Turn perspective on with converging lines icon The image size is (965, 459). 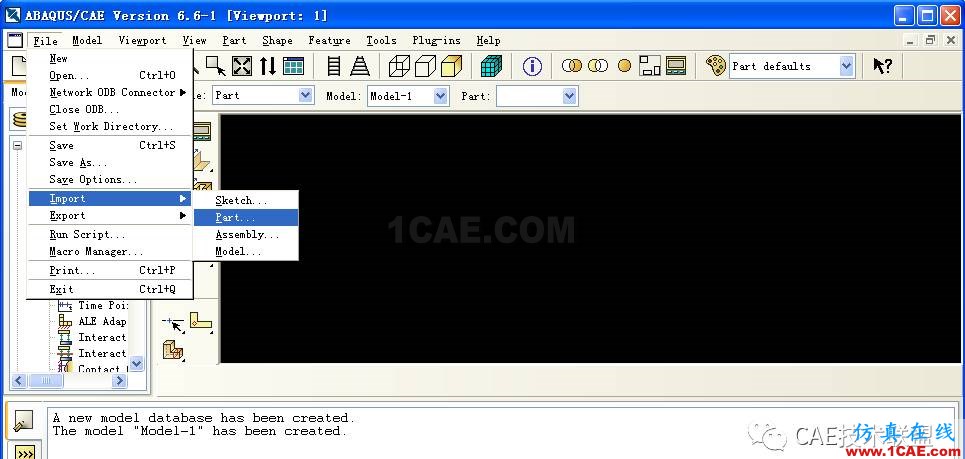coord(360,66)
